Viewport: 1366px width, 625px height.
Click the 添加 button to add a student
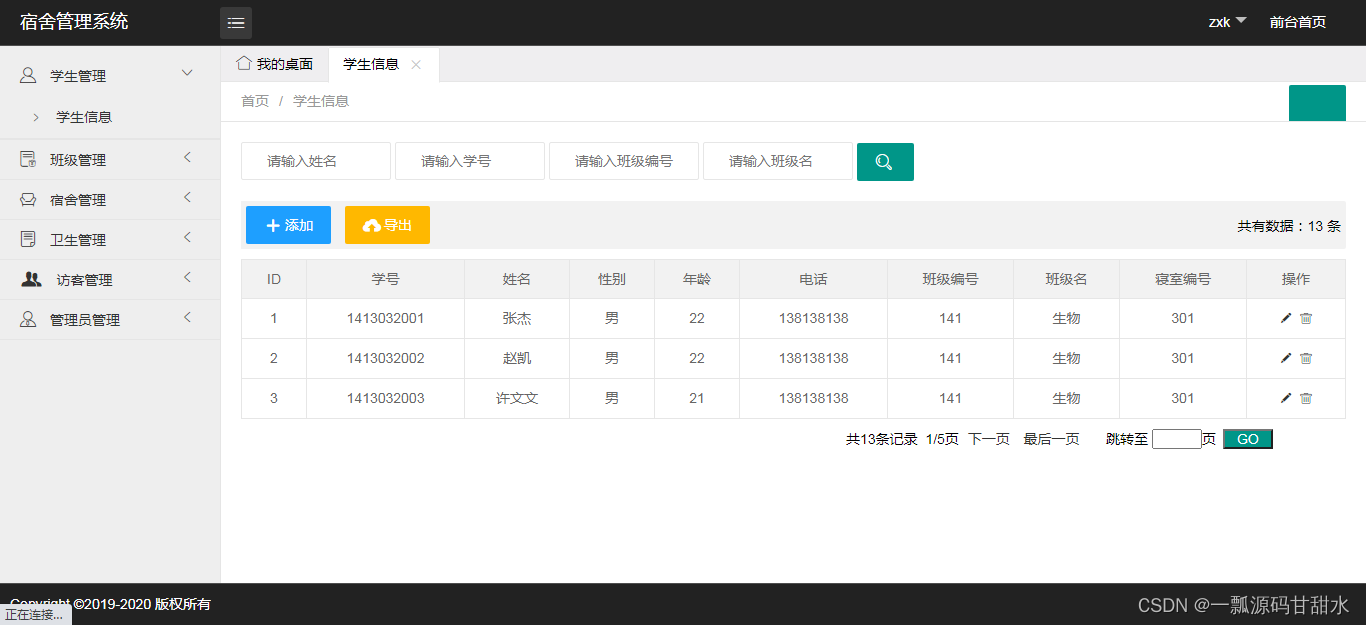[288, 224]
